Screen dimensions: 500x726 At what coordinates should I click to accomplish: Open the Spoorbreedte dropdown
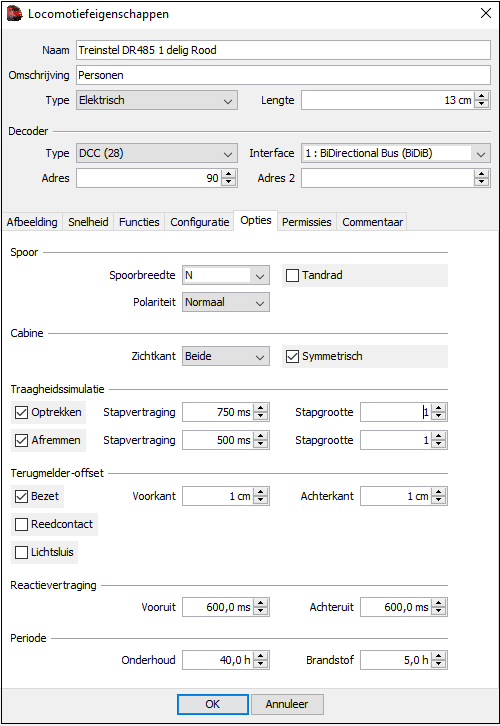[226, 275]
